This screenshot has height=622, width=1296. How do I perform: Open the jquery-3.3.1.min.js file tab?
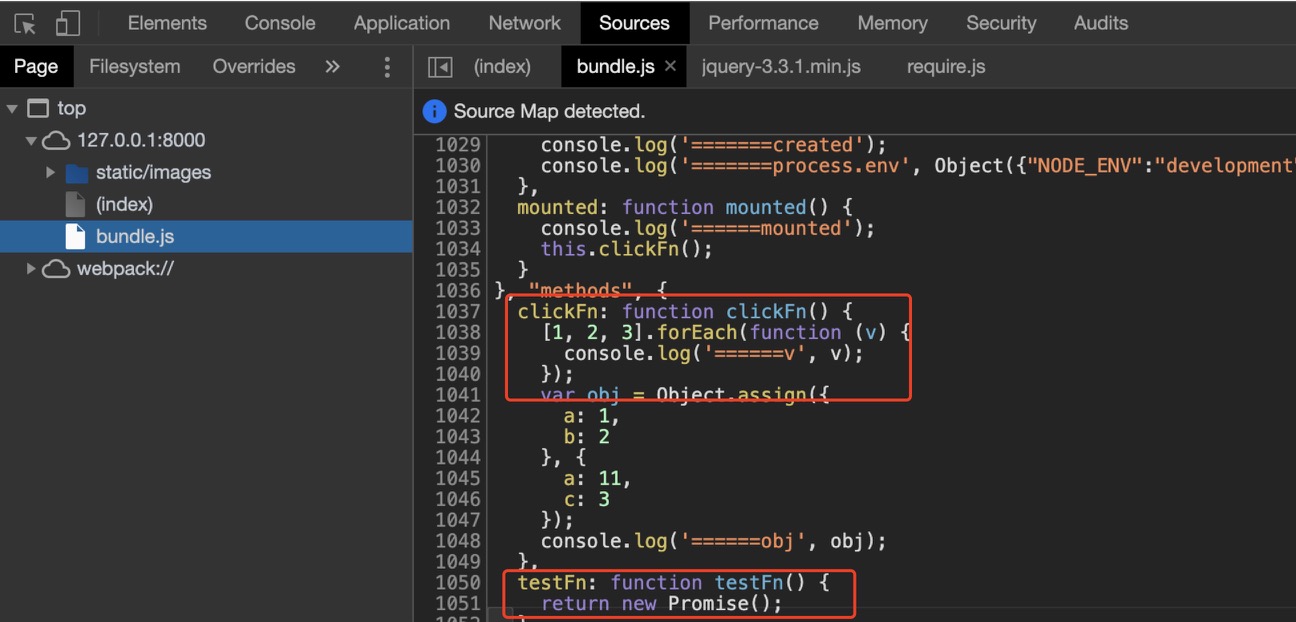click(780, 67)
